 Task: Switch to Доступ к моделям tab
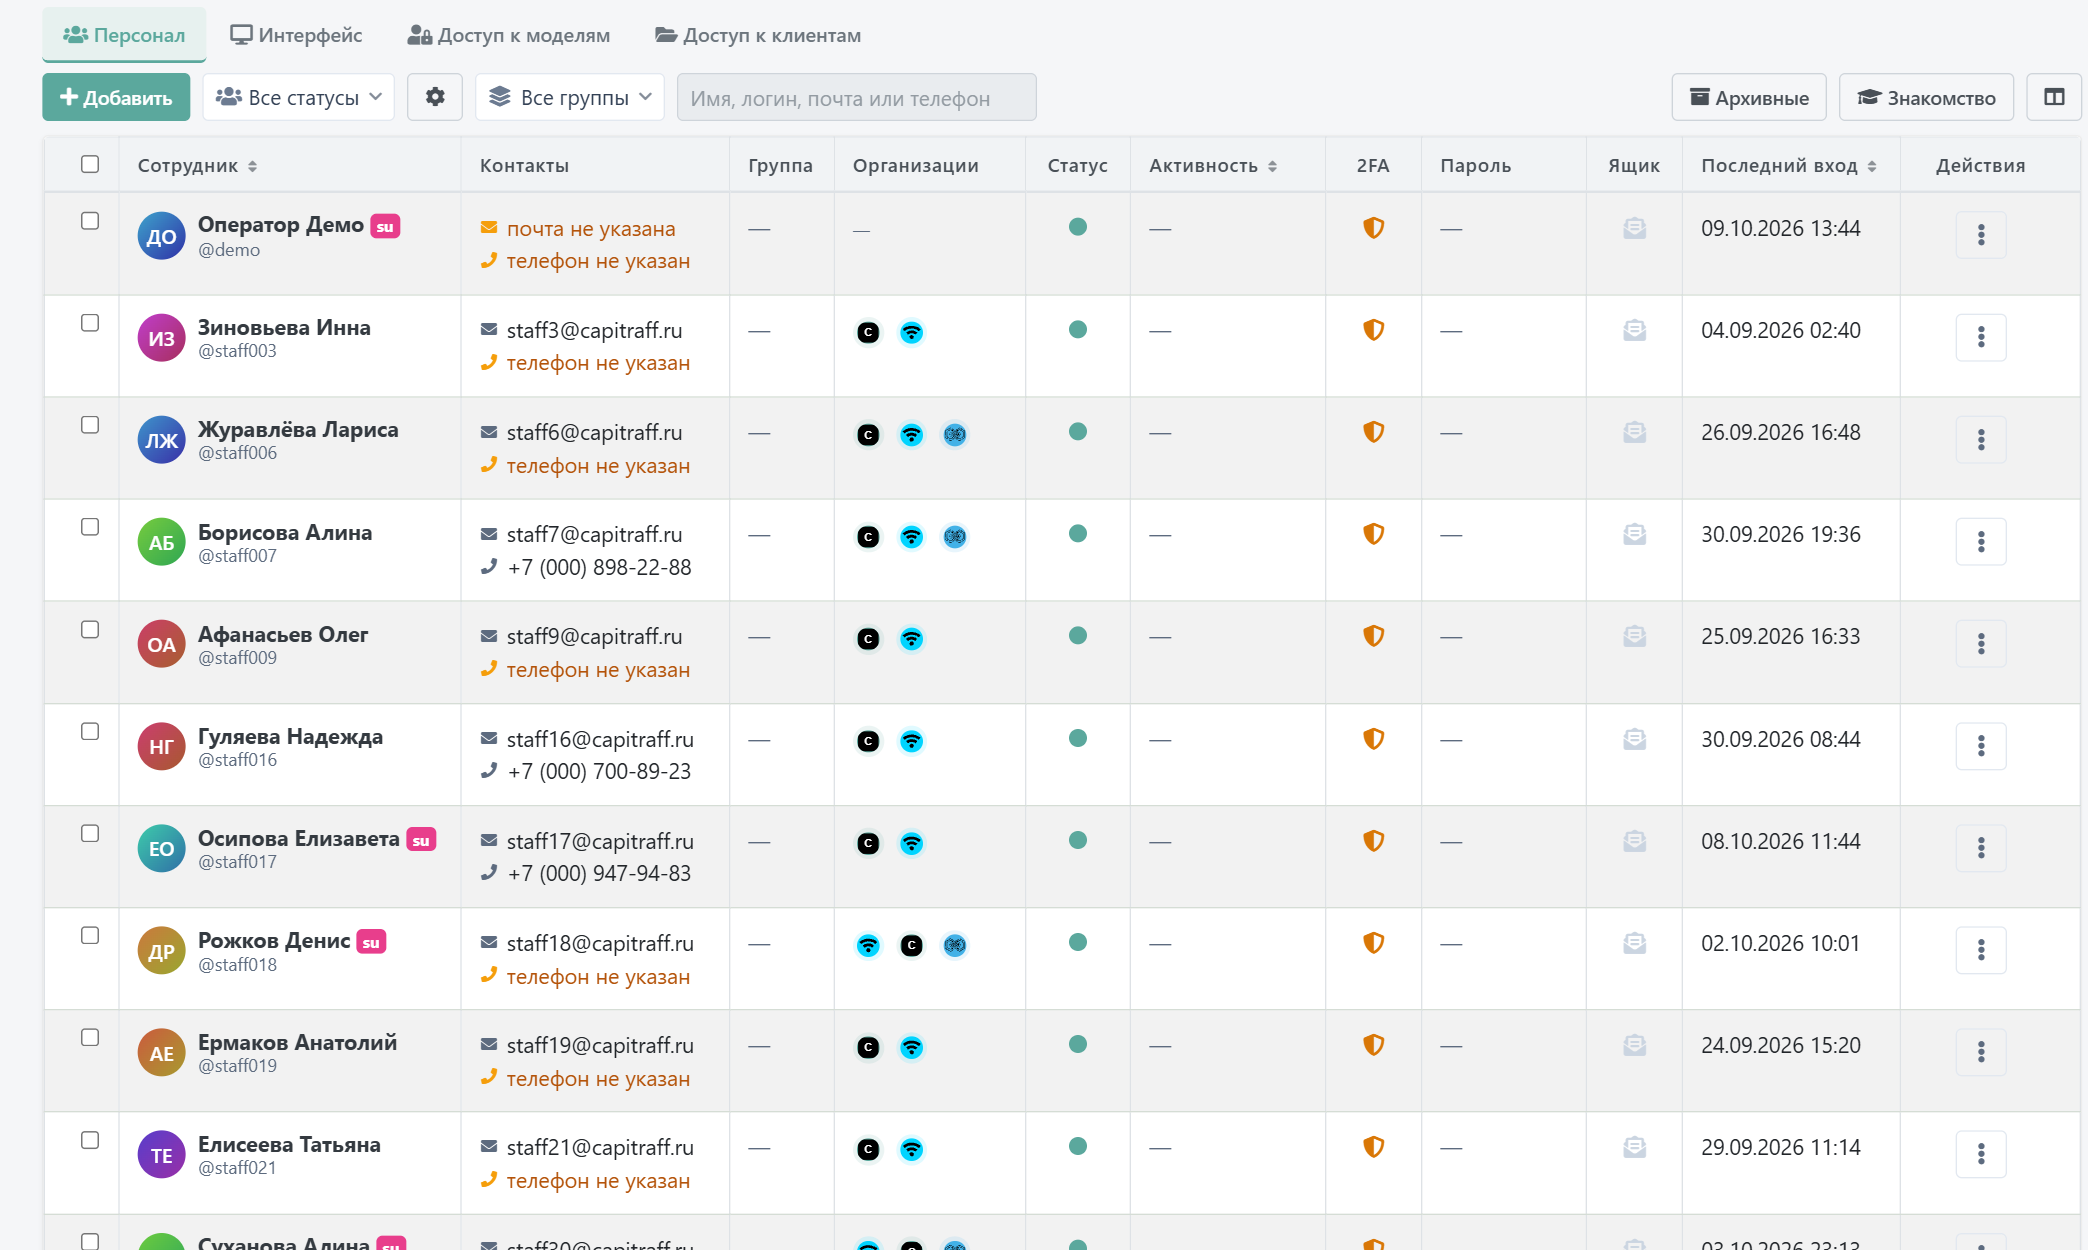pyautogui.click(x=509, y=35)
